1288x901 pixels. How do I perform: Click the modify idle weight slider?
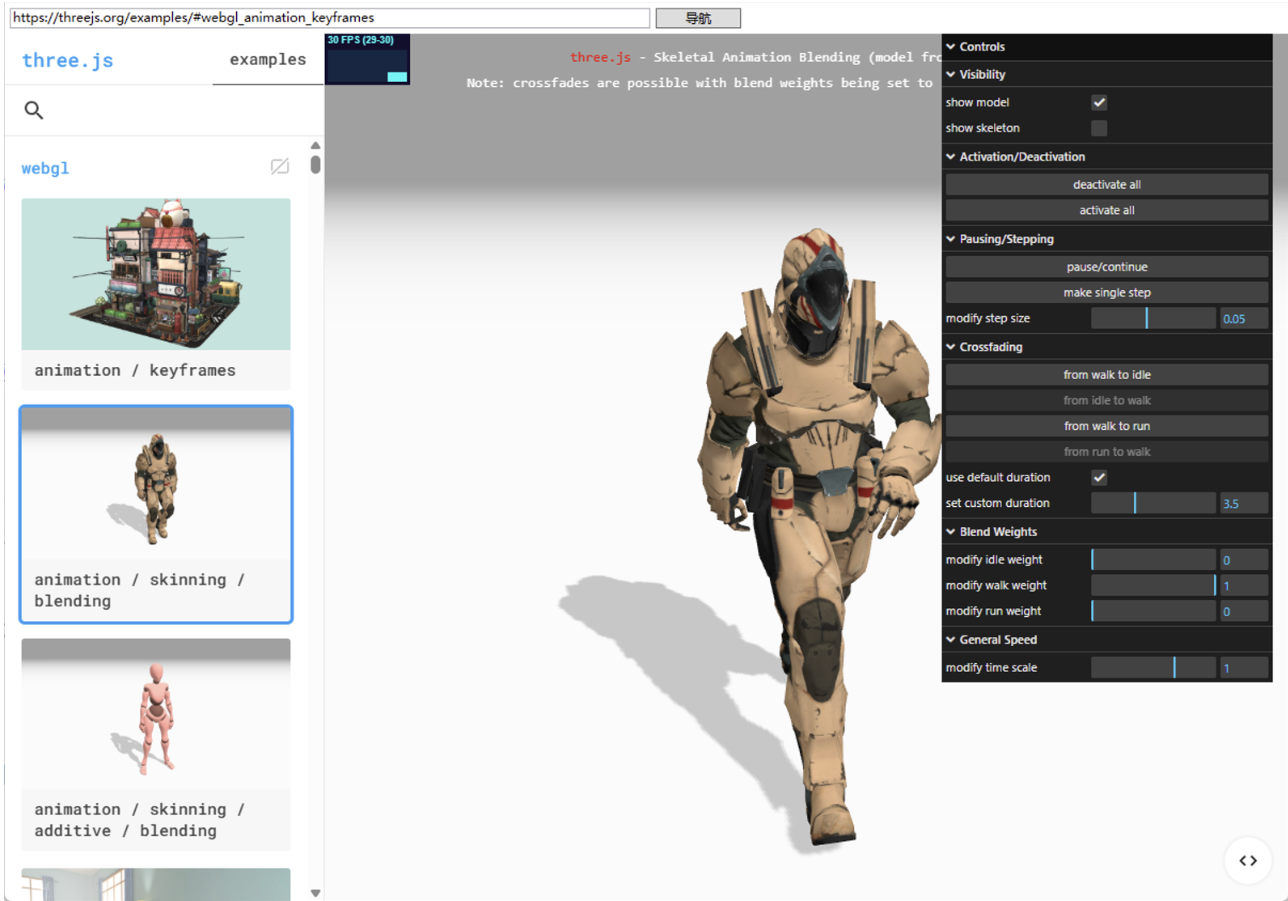pyautogui.click(x=1153, y=560)
